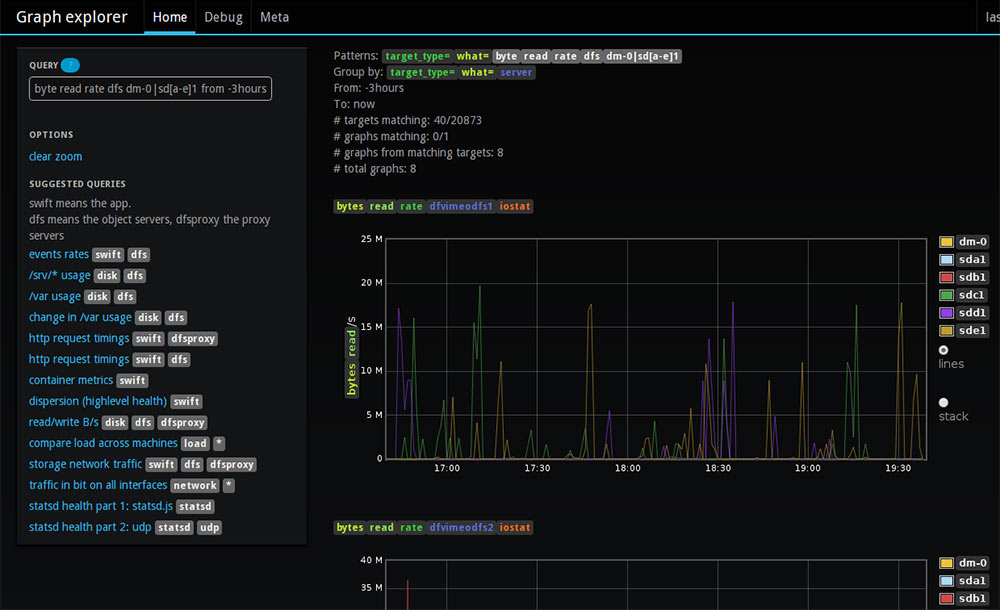Open container metrics query
Screen dimensions: 1000x610
[71, 380]
